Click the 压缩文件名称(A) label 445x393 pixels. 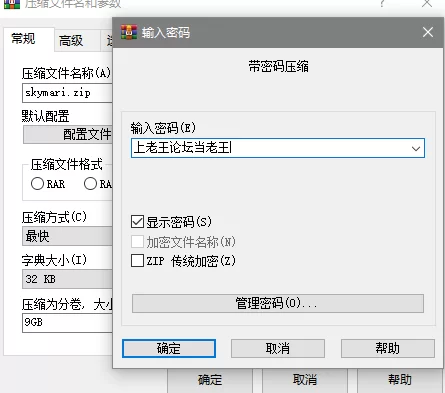click(66, 73)
